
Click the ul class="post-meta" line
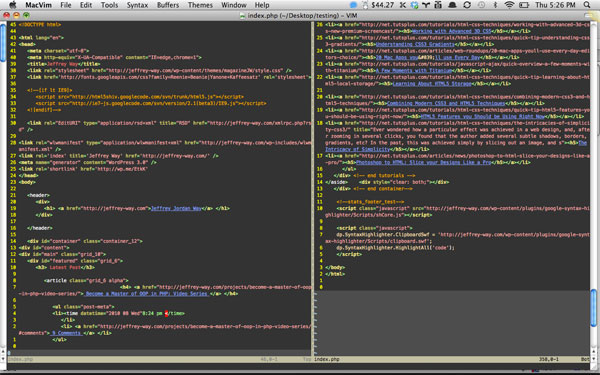tap(83, 307)
